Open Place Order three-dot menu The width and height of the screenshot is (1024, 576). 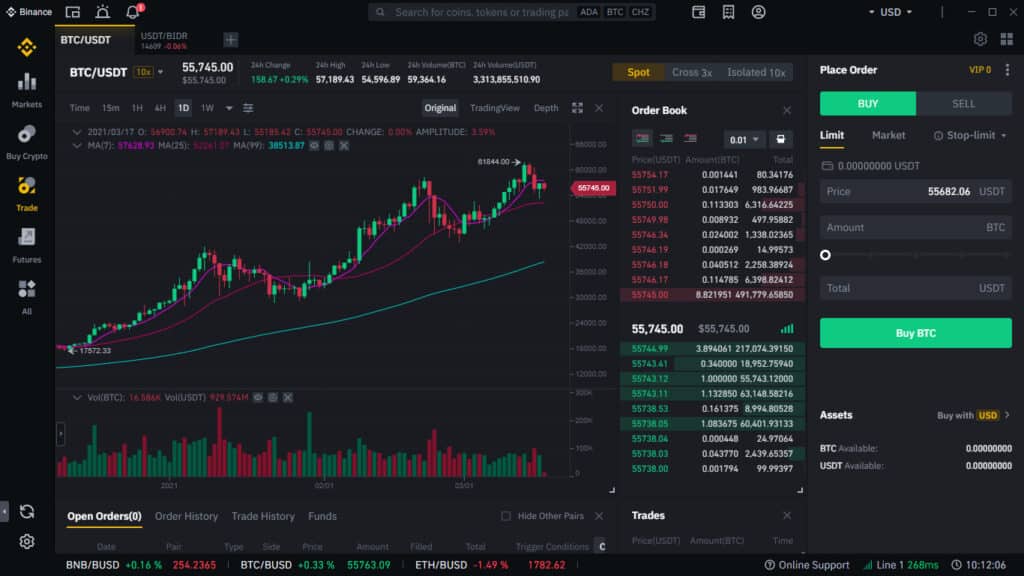click(1007, 70)
